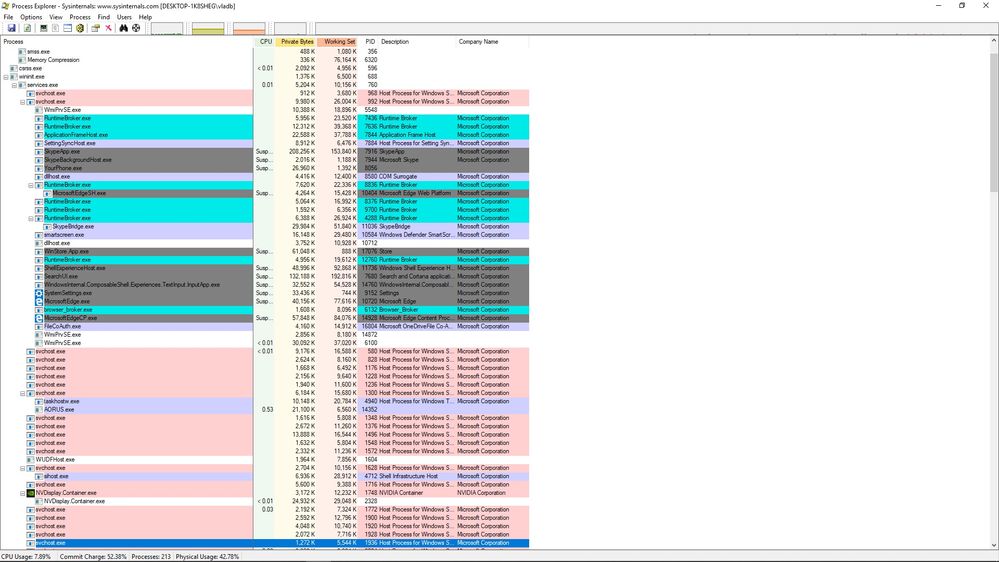The height and width of the screenshot is (562, 999).
Task: Select the SkypeBridge.exe process
Action: [x=71, y=227]
